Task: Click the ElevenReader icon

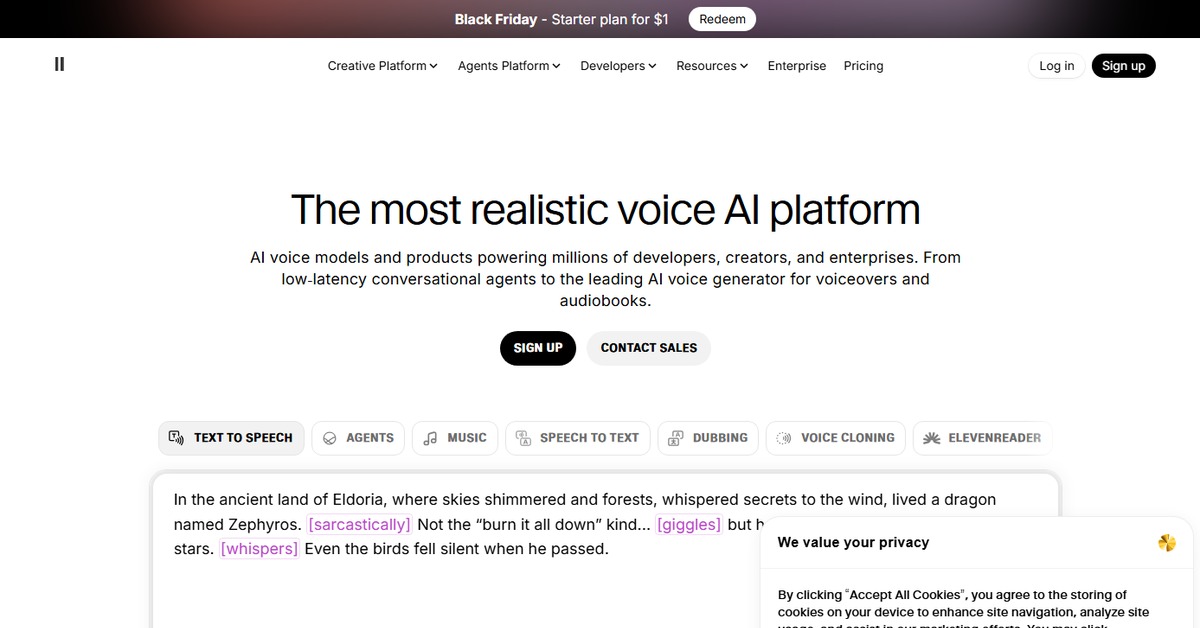Action: click(x=931, y=438)
